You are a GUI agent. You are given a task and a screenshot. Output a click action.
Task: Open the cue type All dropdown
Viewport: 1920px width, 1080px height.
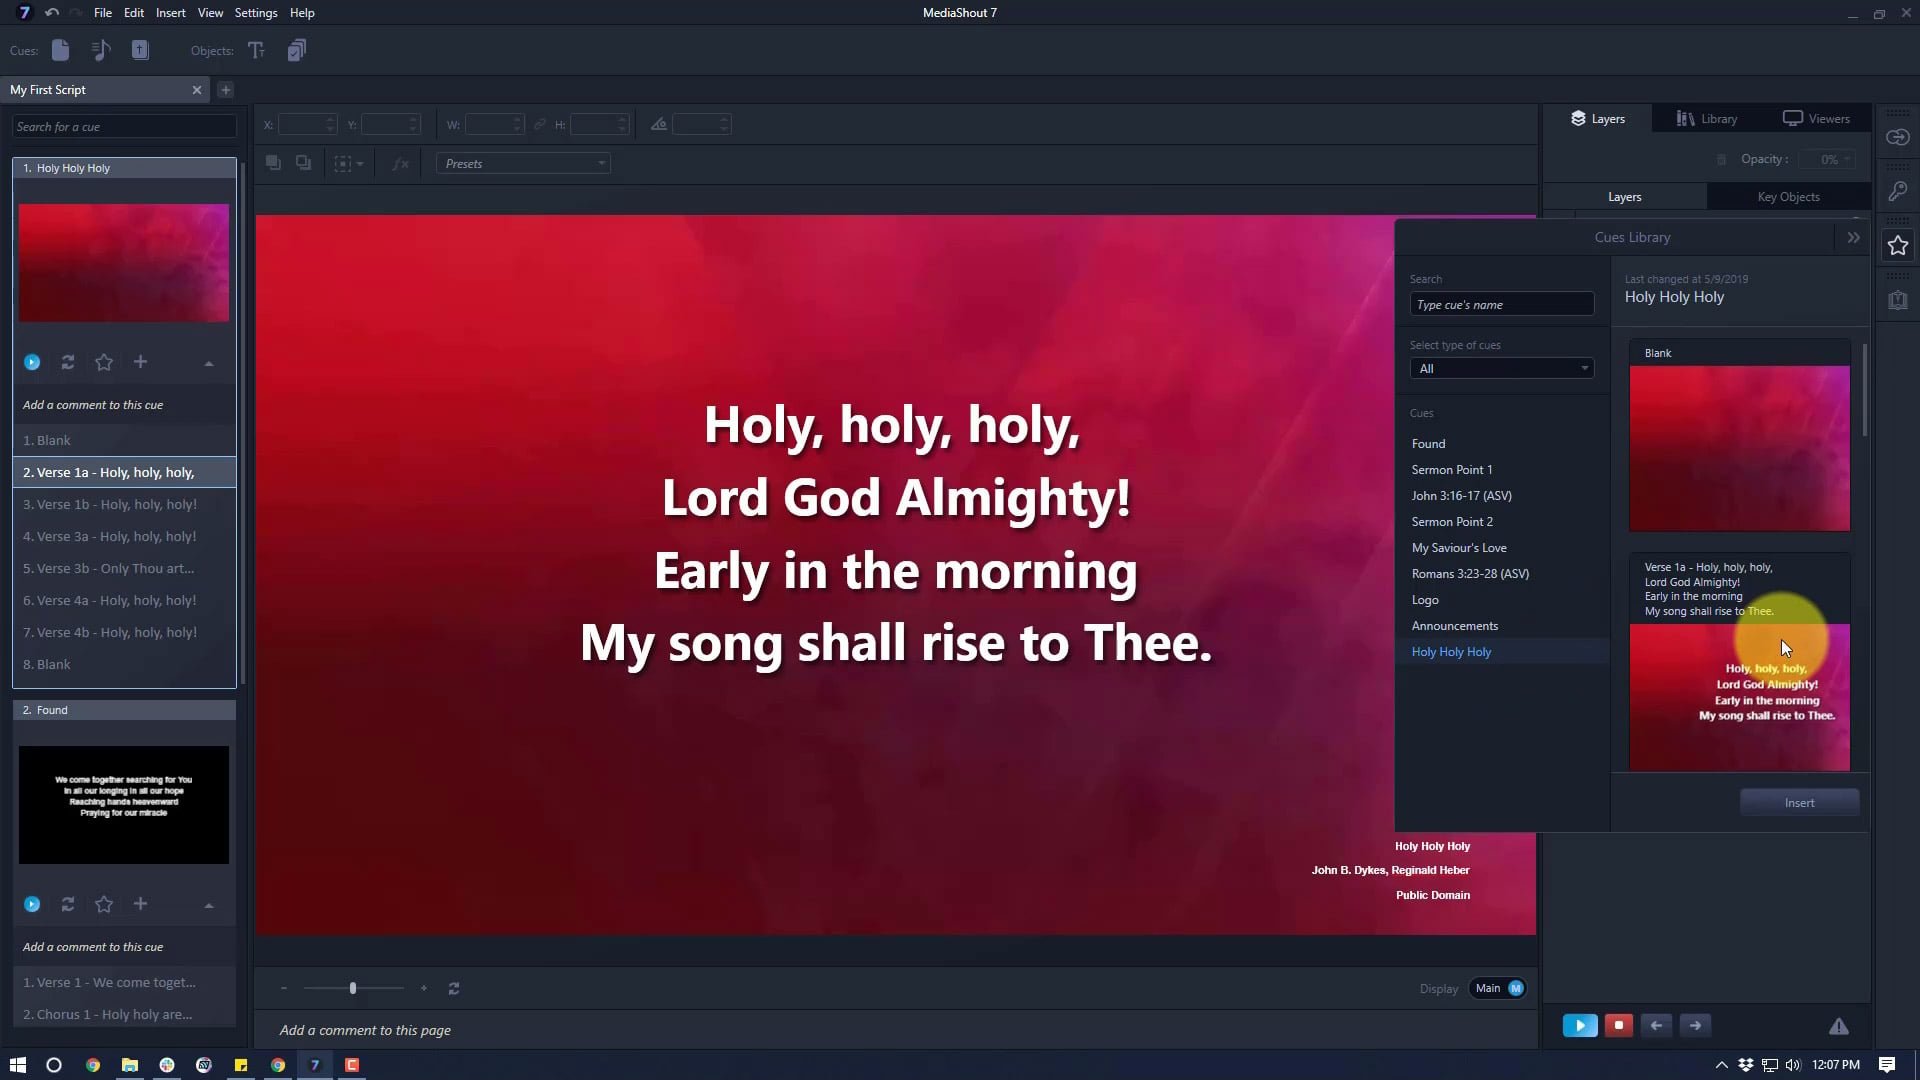click(x=1501, y=368)
